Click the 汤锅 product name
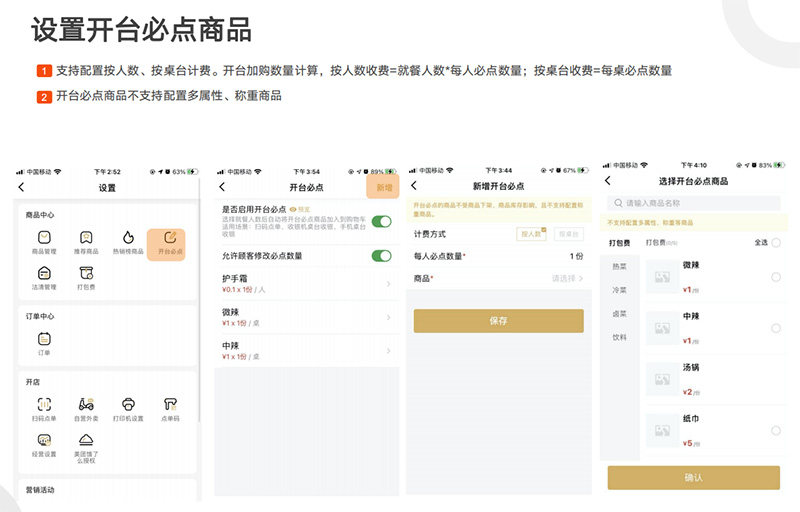This screenshot has height=512, width=800. pos(691,367)
